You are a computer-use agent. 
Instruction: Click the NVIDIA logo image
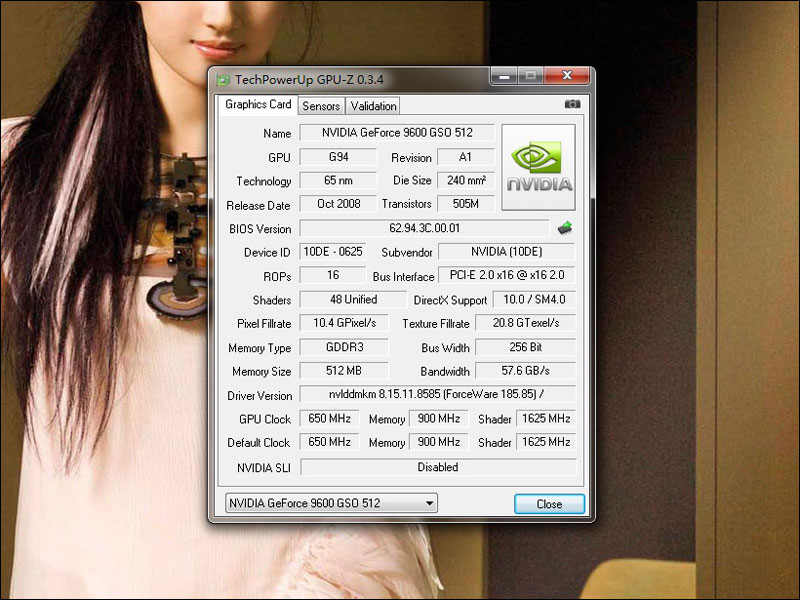point(539,167)
